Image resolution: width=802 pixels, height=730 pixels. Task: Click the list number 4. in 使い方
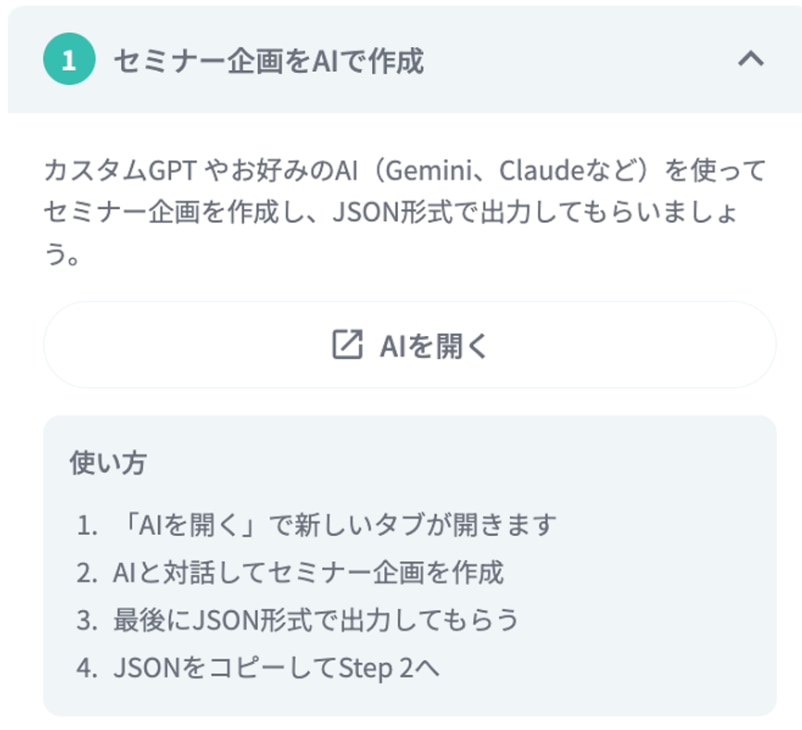click(x=88, y=668)
